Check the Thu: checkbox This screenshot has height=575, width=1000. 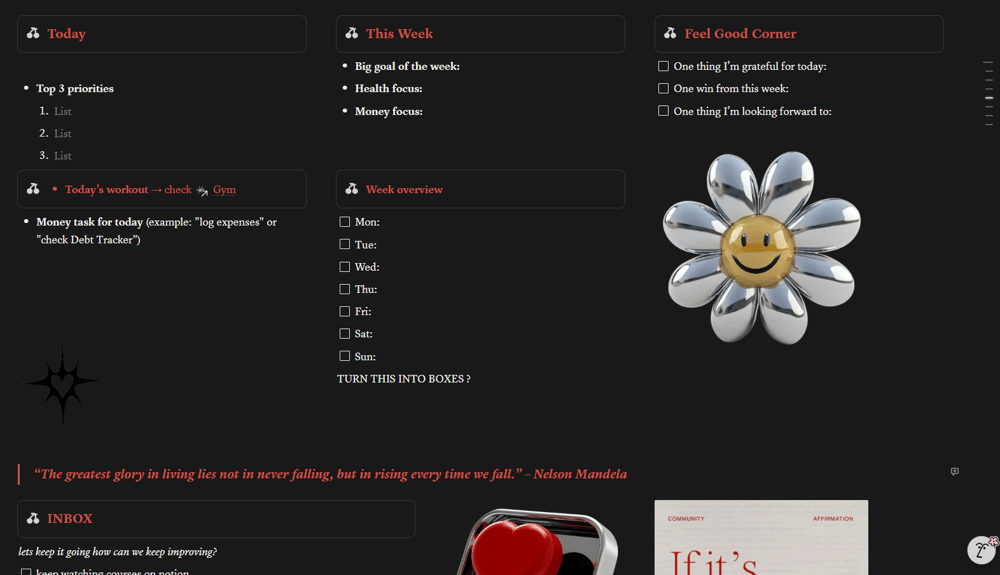coord(344,289)
